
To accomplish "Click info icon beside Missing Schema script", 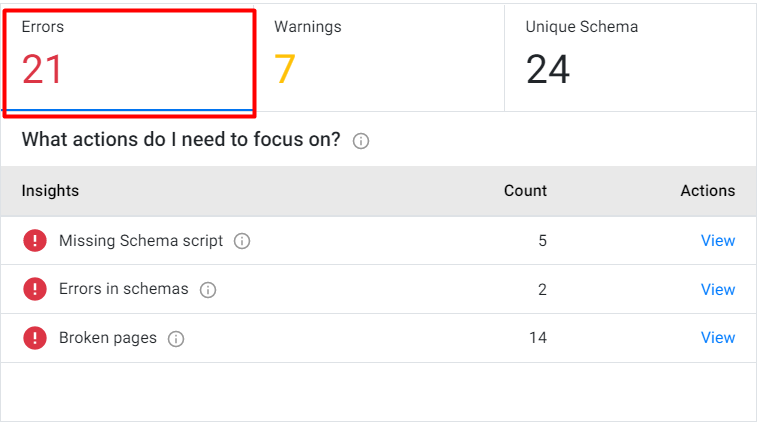I will tap(242, 241).
